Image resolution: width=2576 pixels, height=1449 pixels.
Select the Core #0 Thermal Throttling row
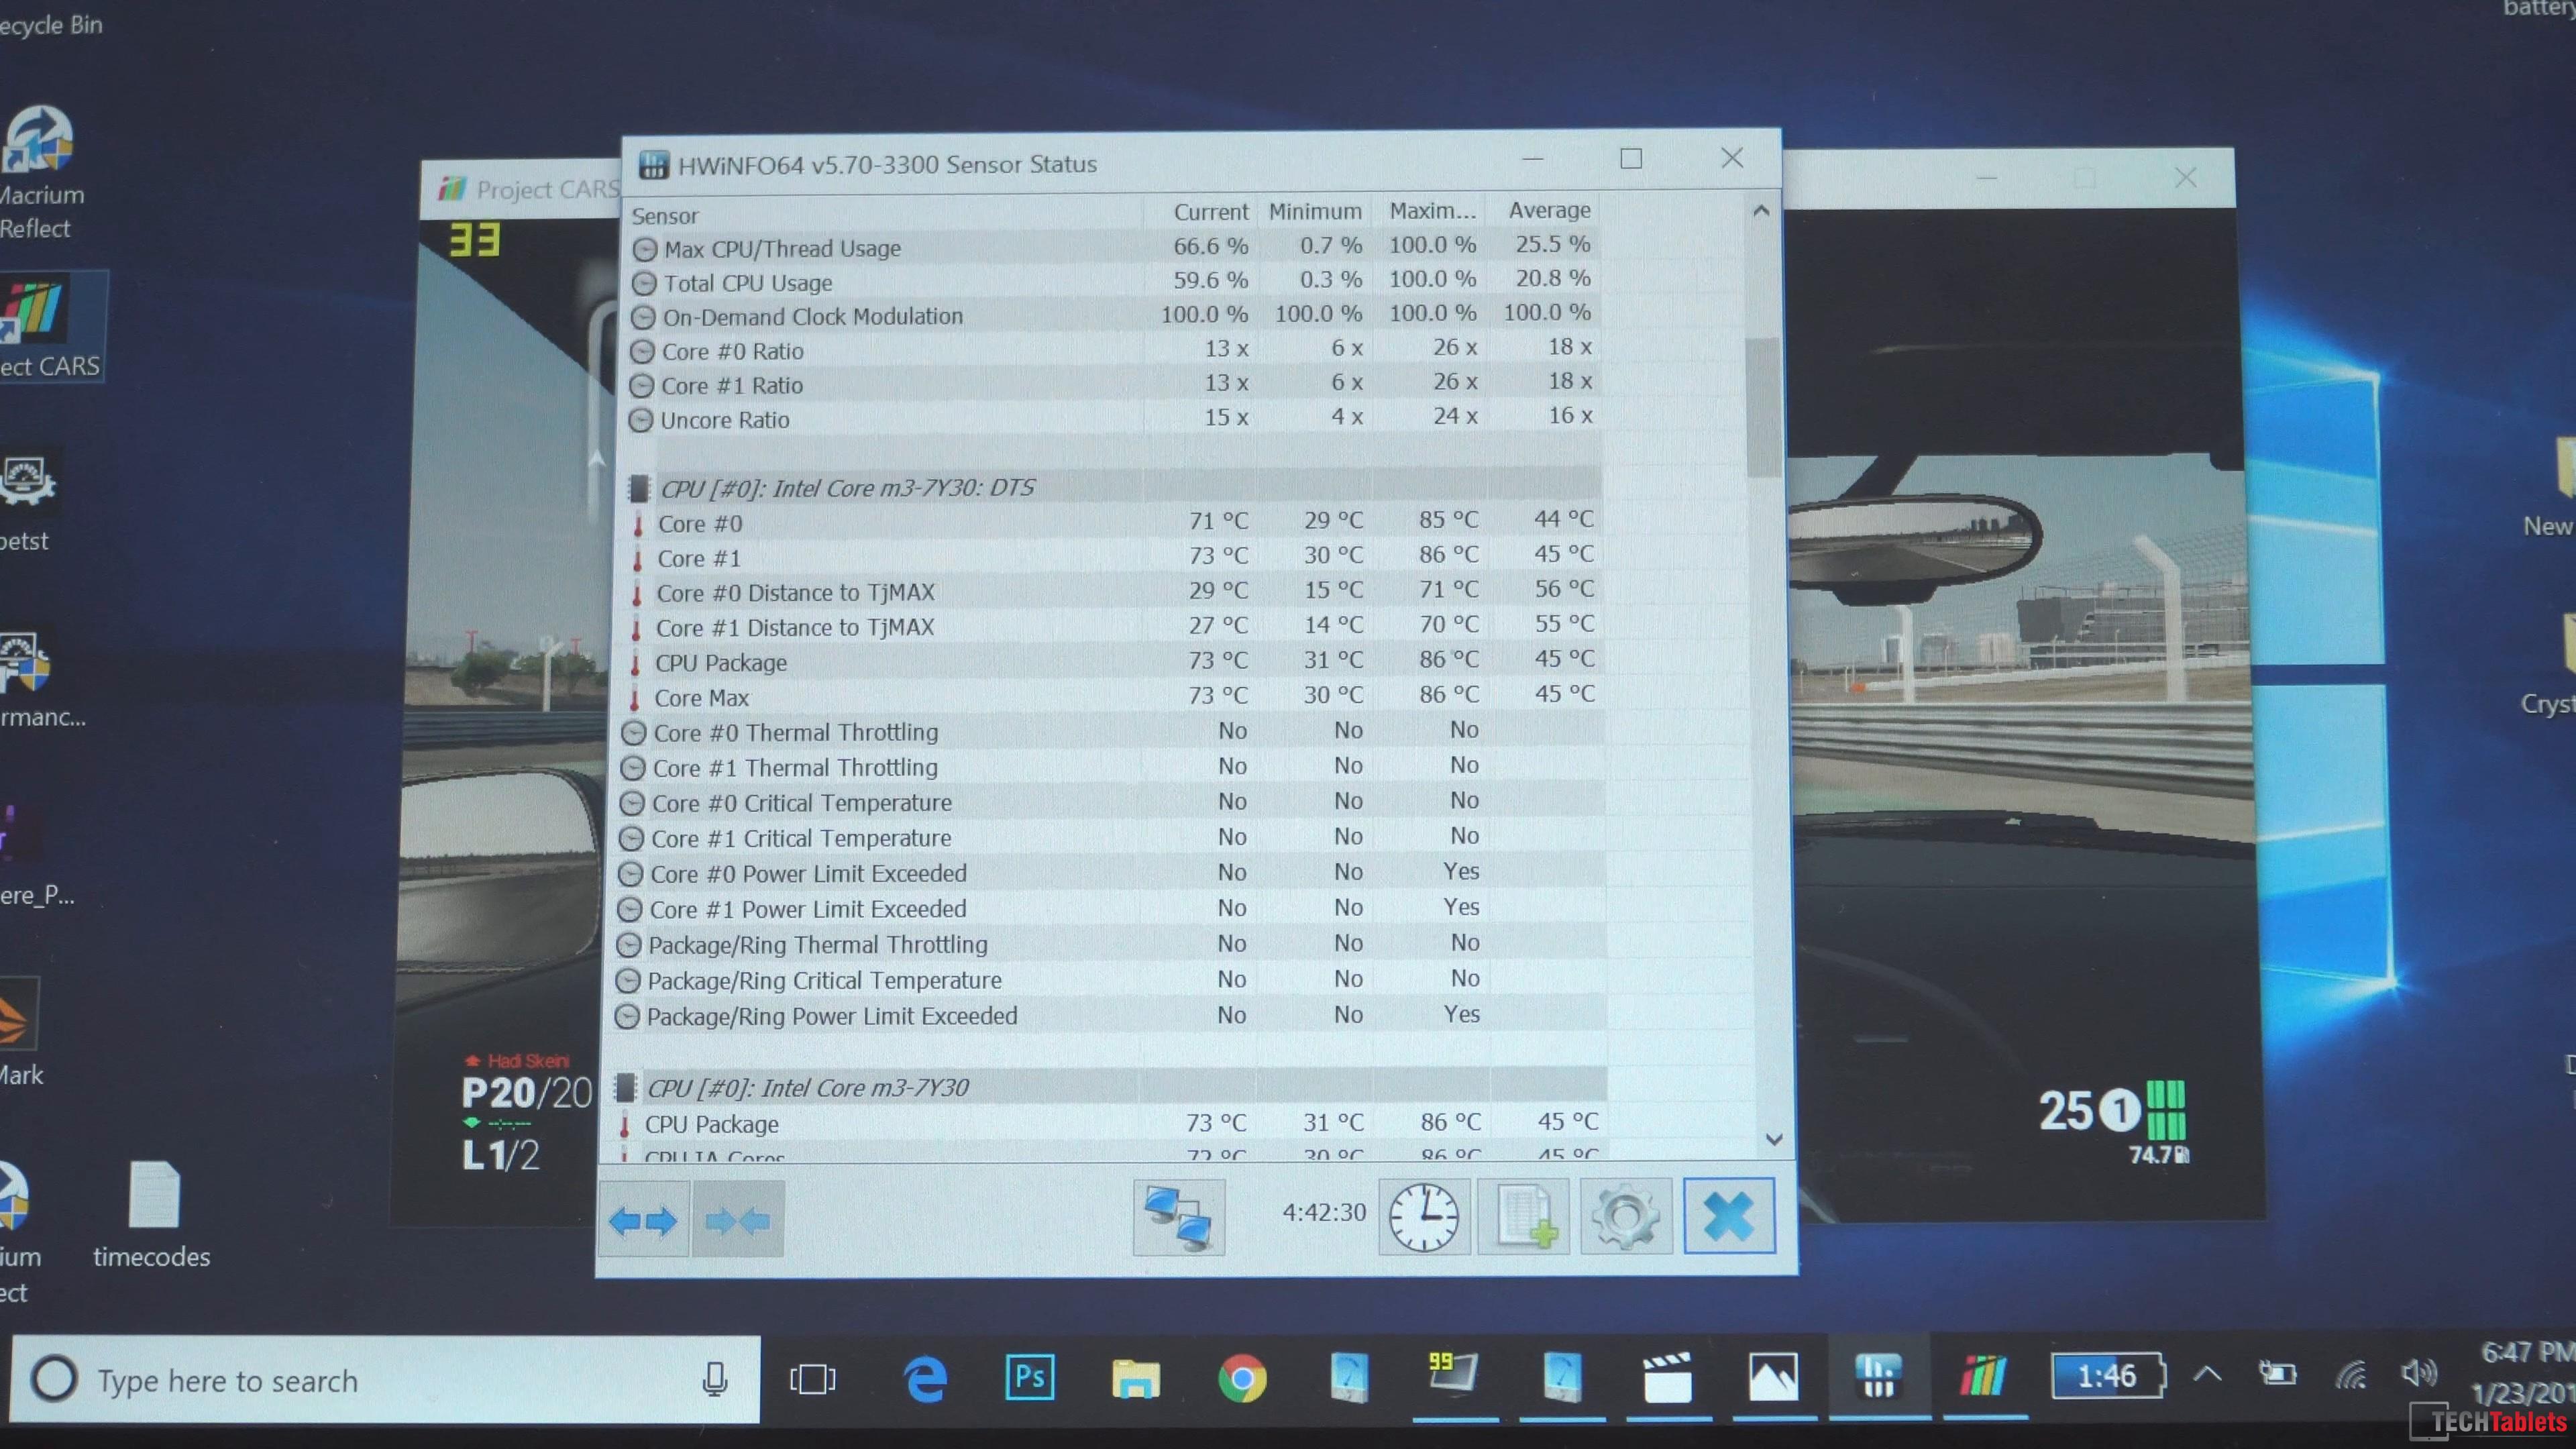tap(1112, 731)
